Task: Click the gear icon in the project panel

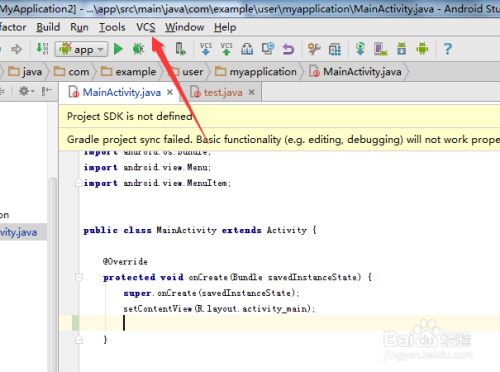Action: coord(26,91)
